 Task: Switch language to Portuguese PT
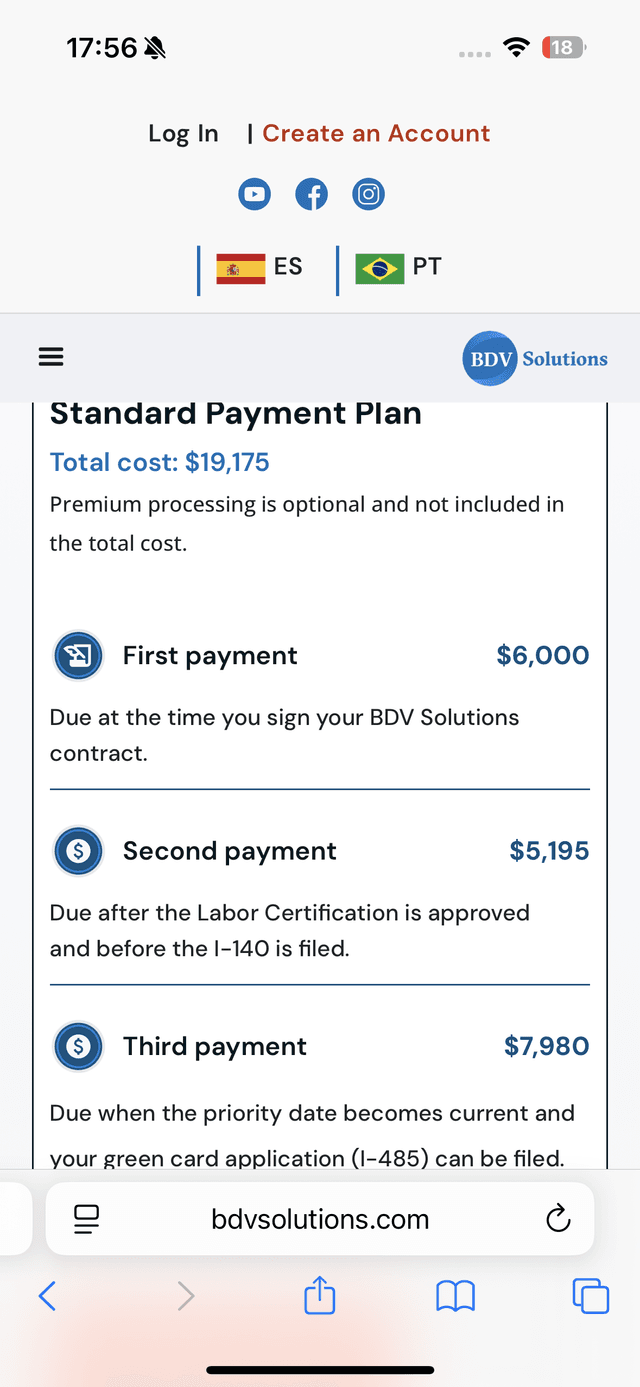(398, 267)
